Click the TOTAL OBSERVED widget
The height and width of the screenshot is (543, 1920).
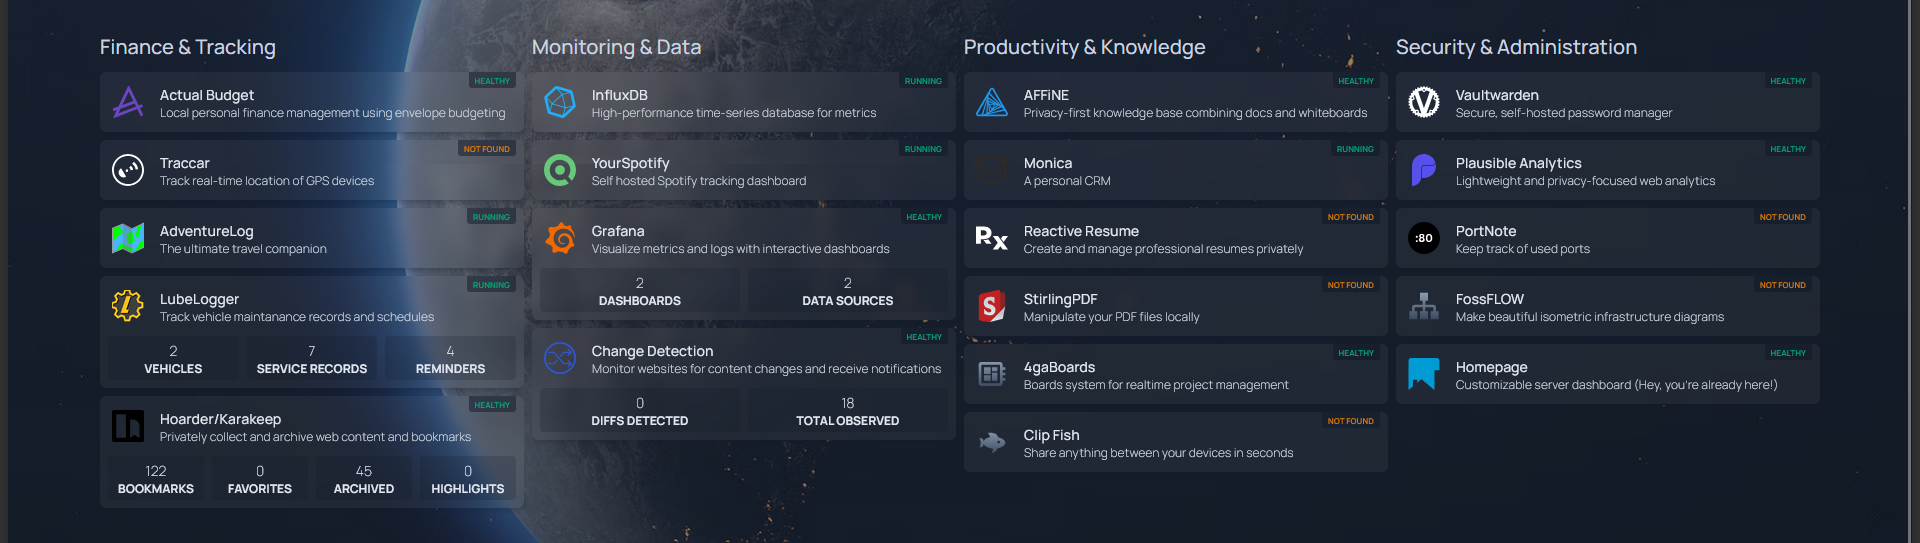848,411
